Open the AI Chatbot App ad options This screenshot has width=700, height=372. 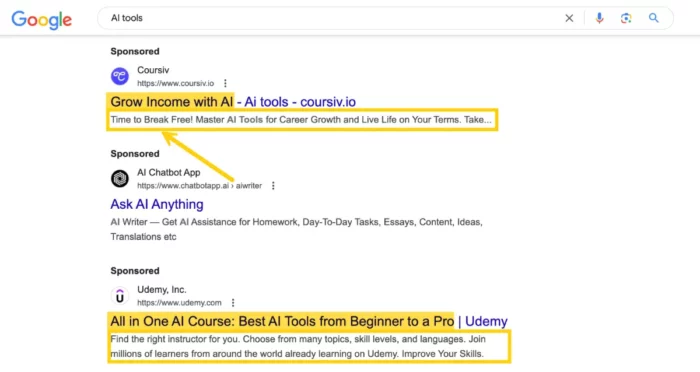(x=273, y=186)
